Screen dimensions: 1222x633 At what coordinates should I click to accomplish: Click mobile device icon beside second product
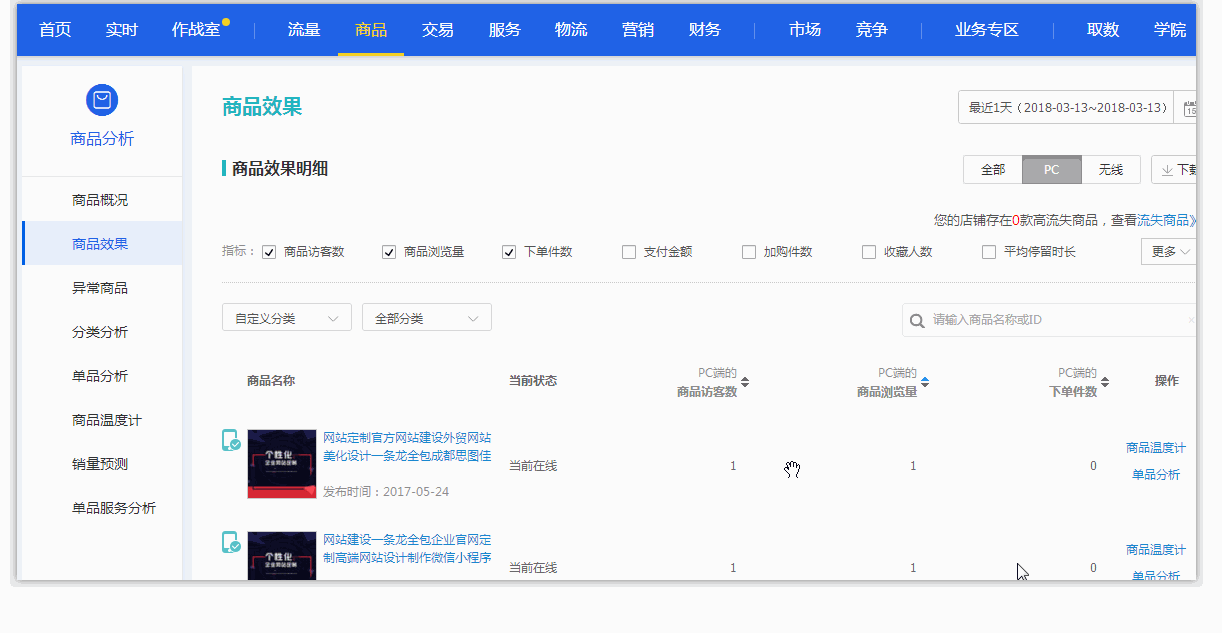click(231, 543)
